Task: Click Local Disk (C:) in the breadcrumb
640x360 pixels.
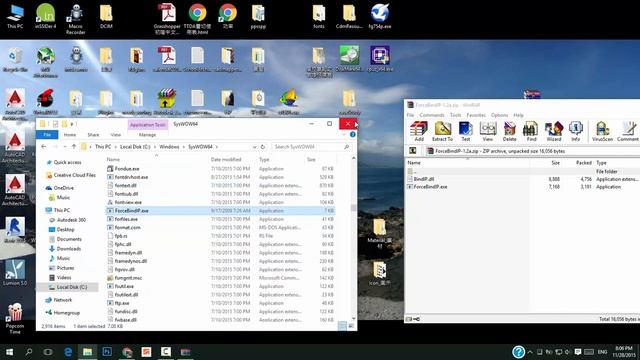Action: (x=135, y=147)
